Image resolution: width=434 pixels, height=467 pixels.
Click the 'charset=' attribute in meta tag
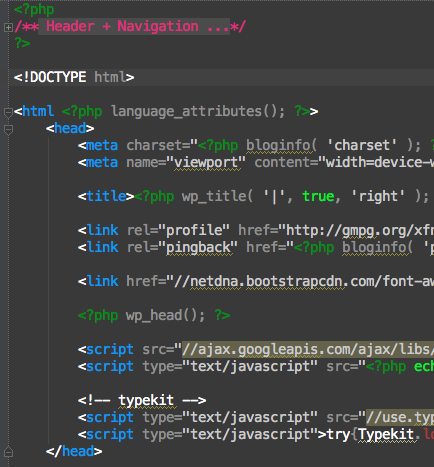click(159, 145)
